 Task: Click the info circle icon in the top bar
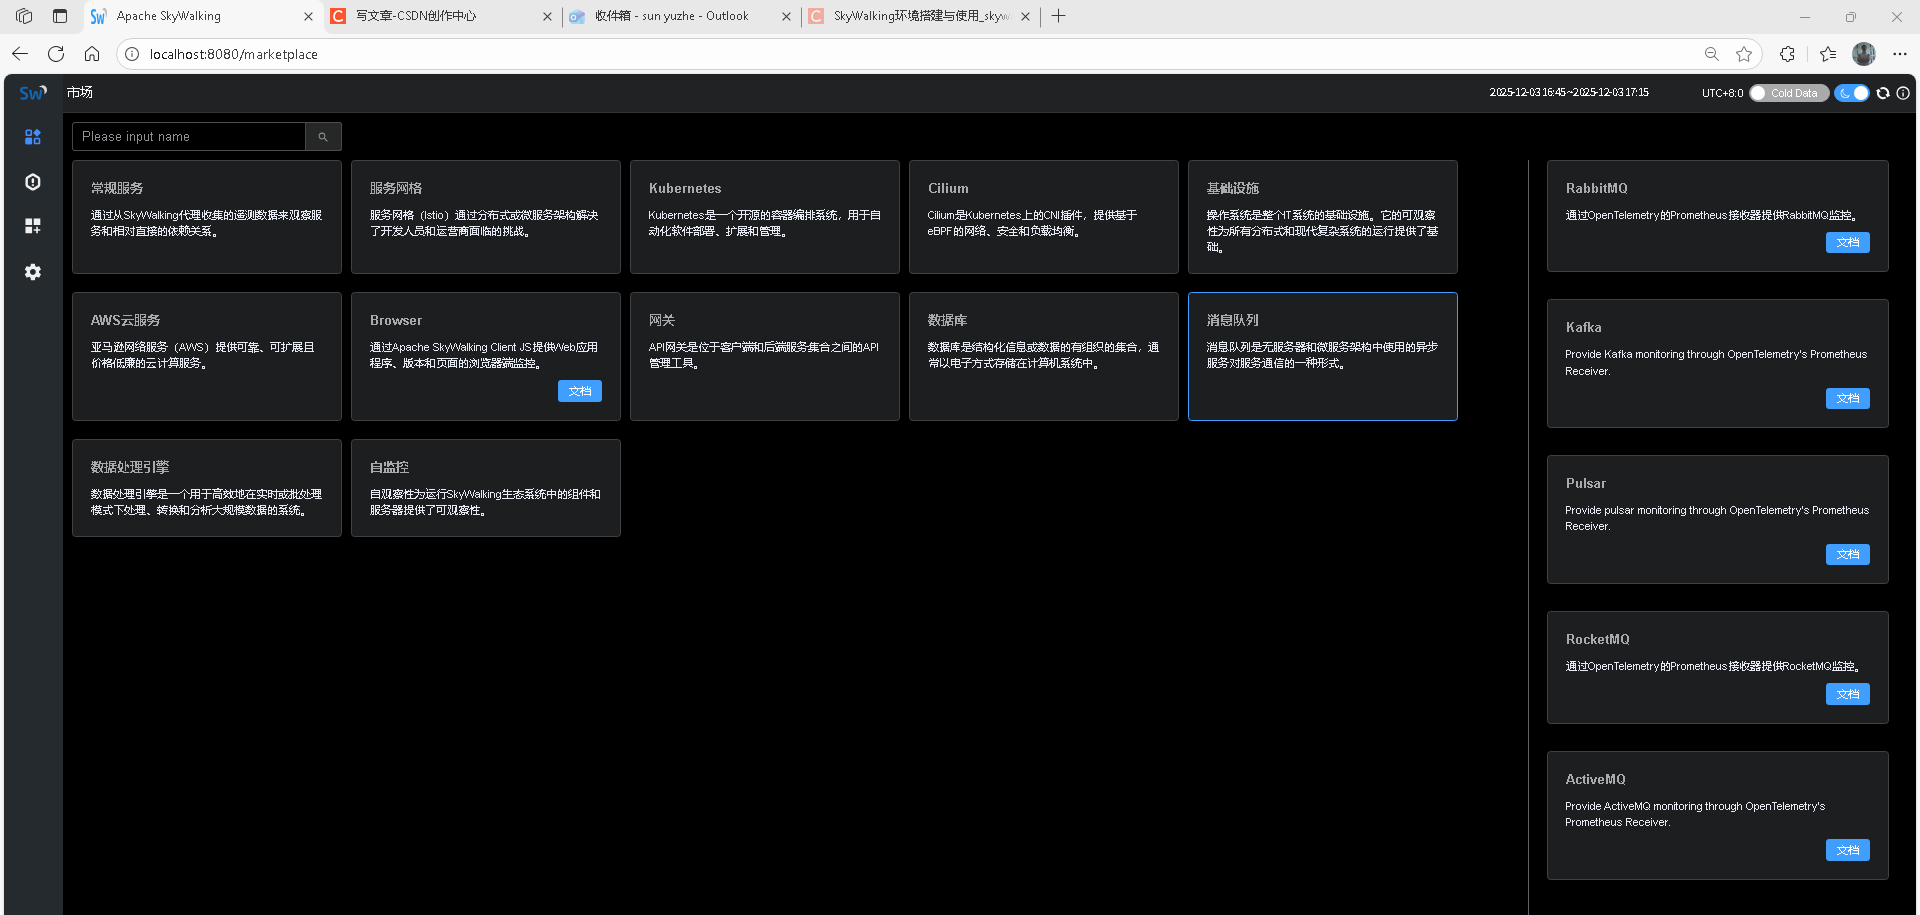[x=1903, y=93]
